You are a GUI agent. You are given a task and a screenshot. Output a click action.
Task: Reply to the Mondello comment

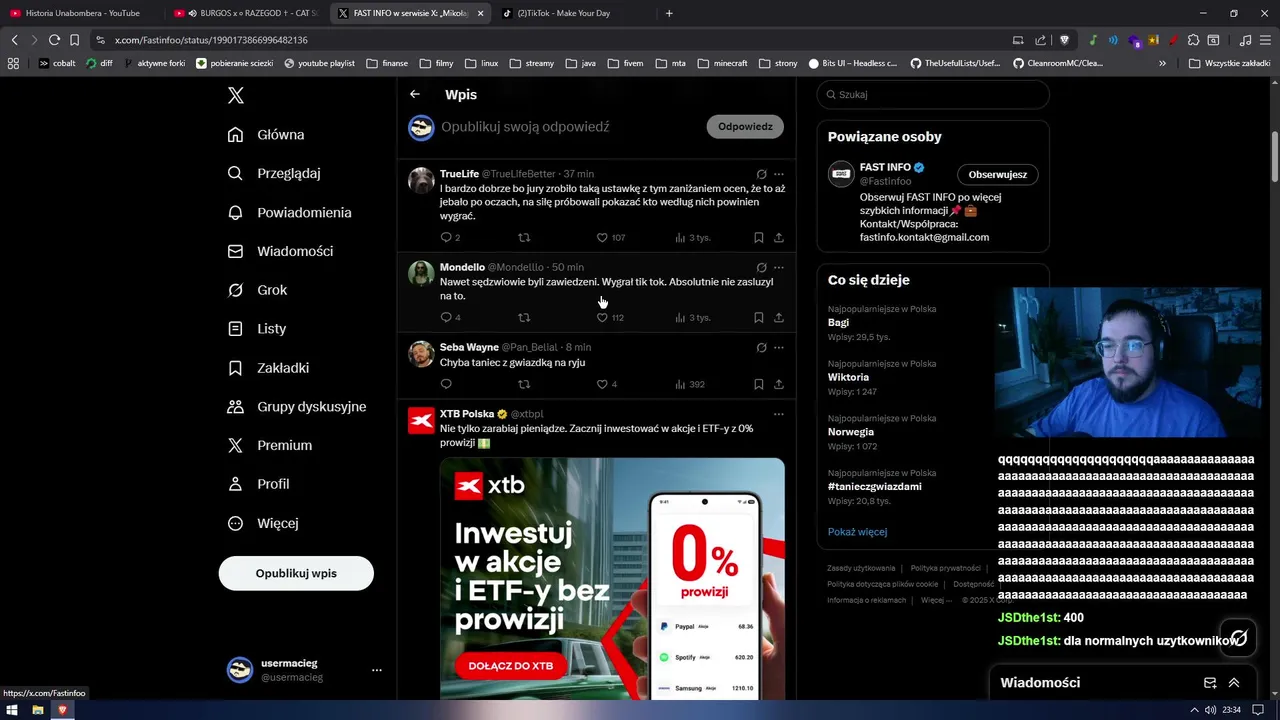pos(446,318)
